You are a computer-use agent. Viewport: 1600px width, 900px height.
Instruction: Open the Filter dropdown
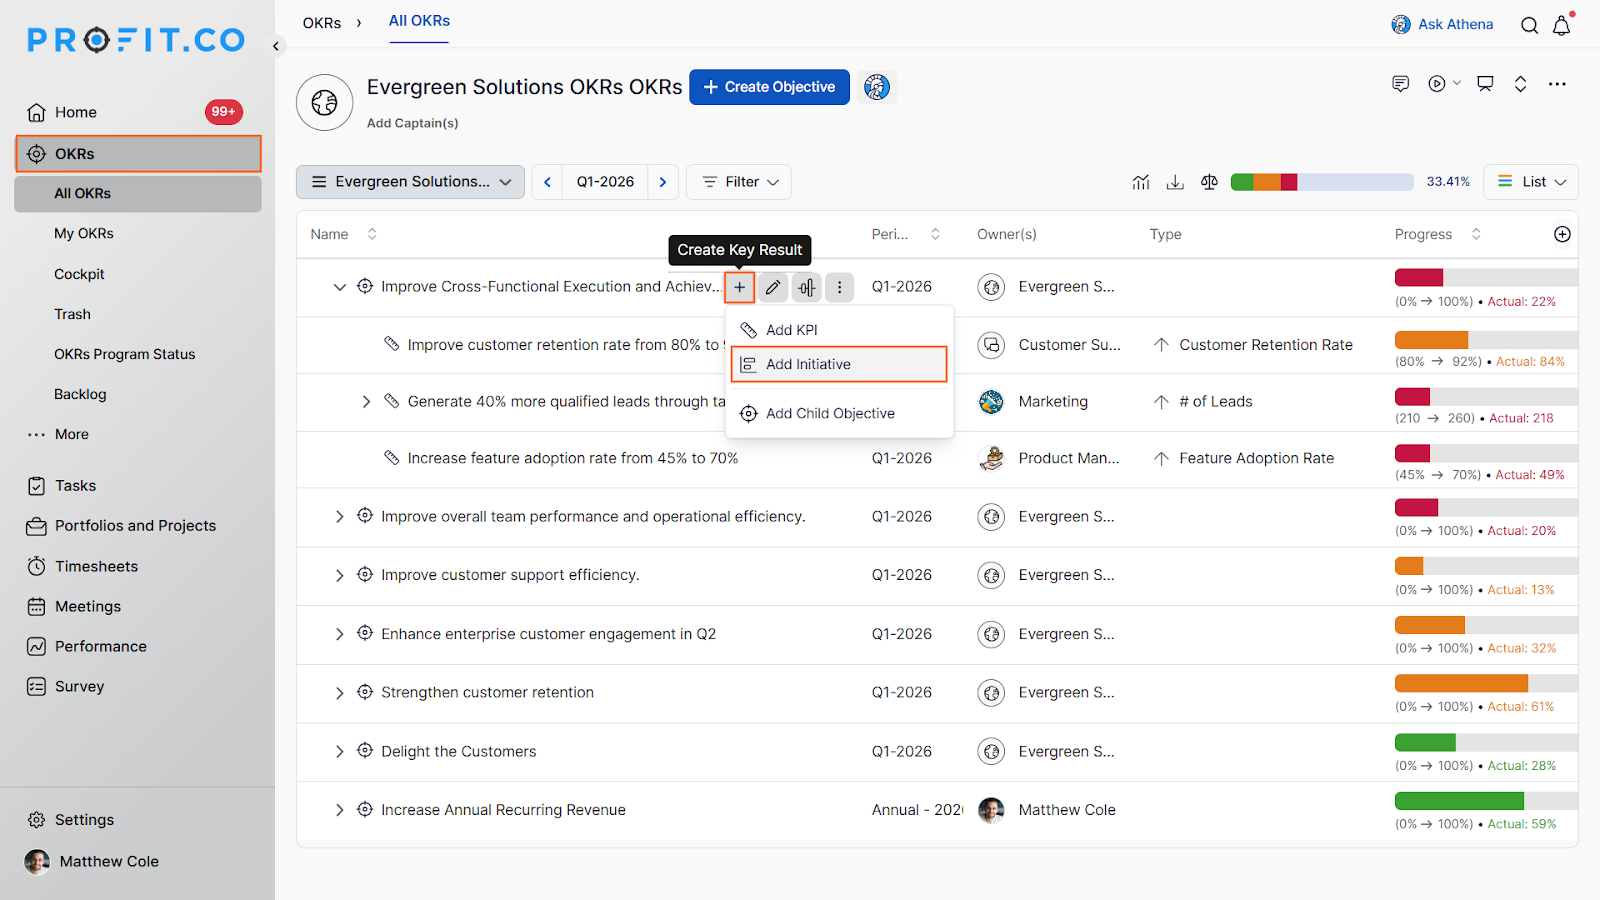click(739, 182)
